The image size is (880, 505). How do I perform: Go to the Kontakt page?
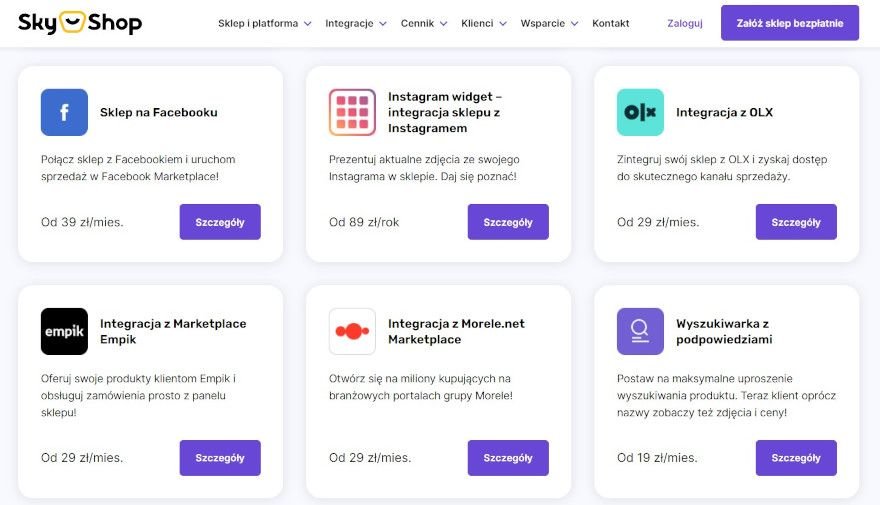(x=611, y=23)
